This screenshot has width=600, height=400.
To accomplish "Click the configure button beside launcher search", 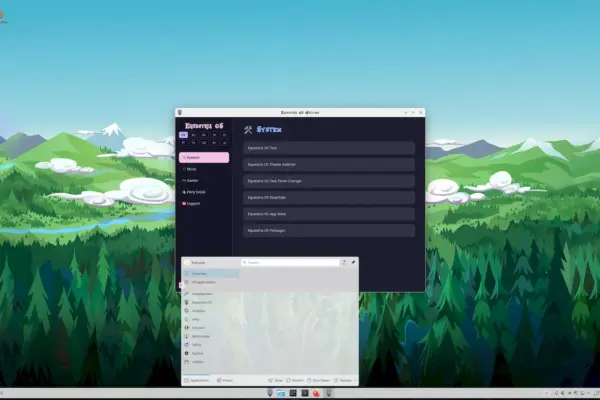I will click(x=344, y=262).
